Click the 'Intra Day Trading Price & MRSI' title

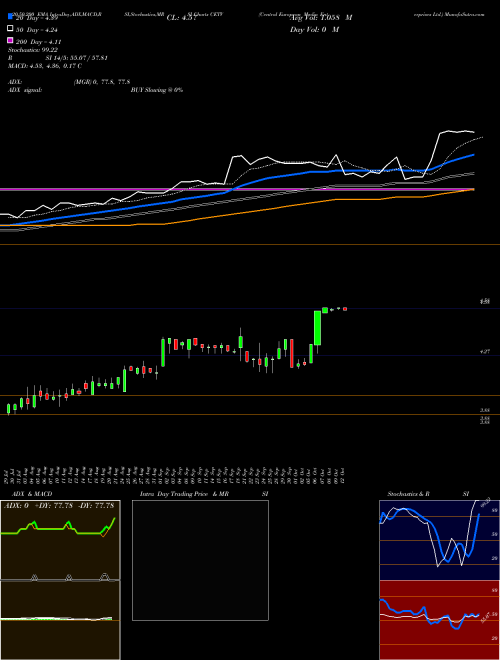tap(204, 494)
